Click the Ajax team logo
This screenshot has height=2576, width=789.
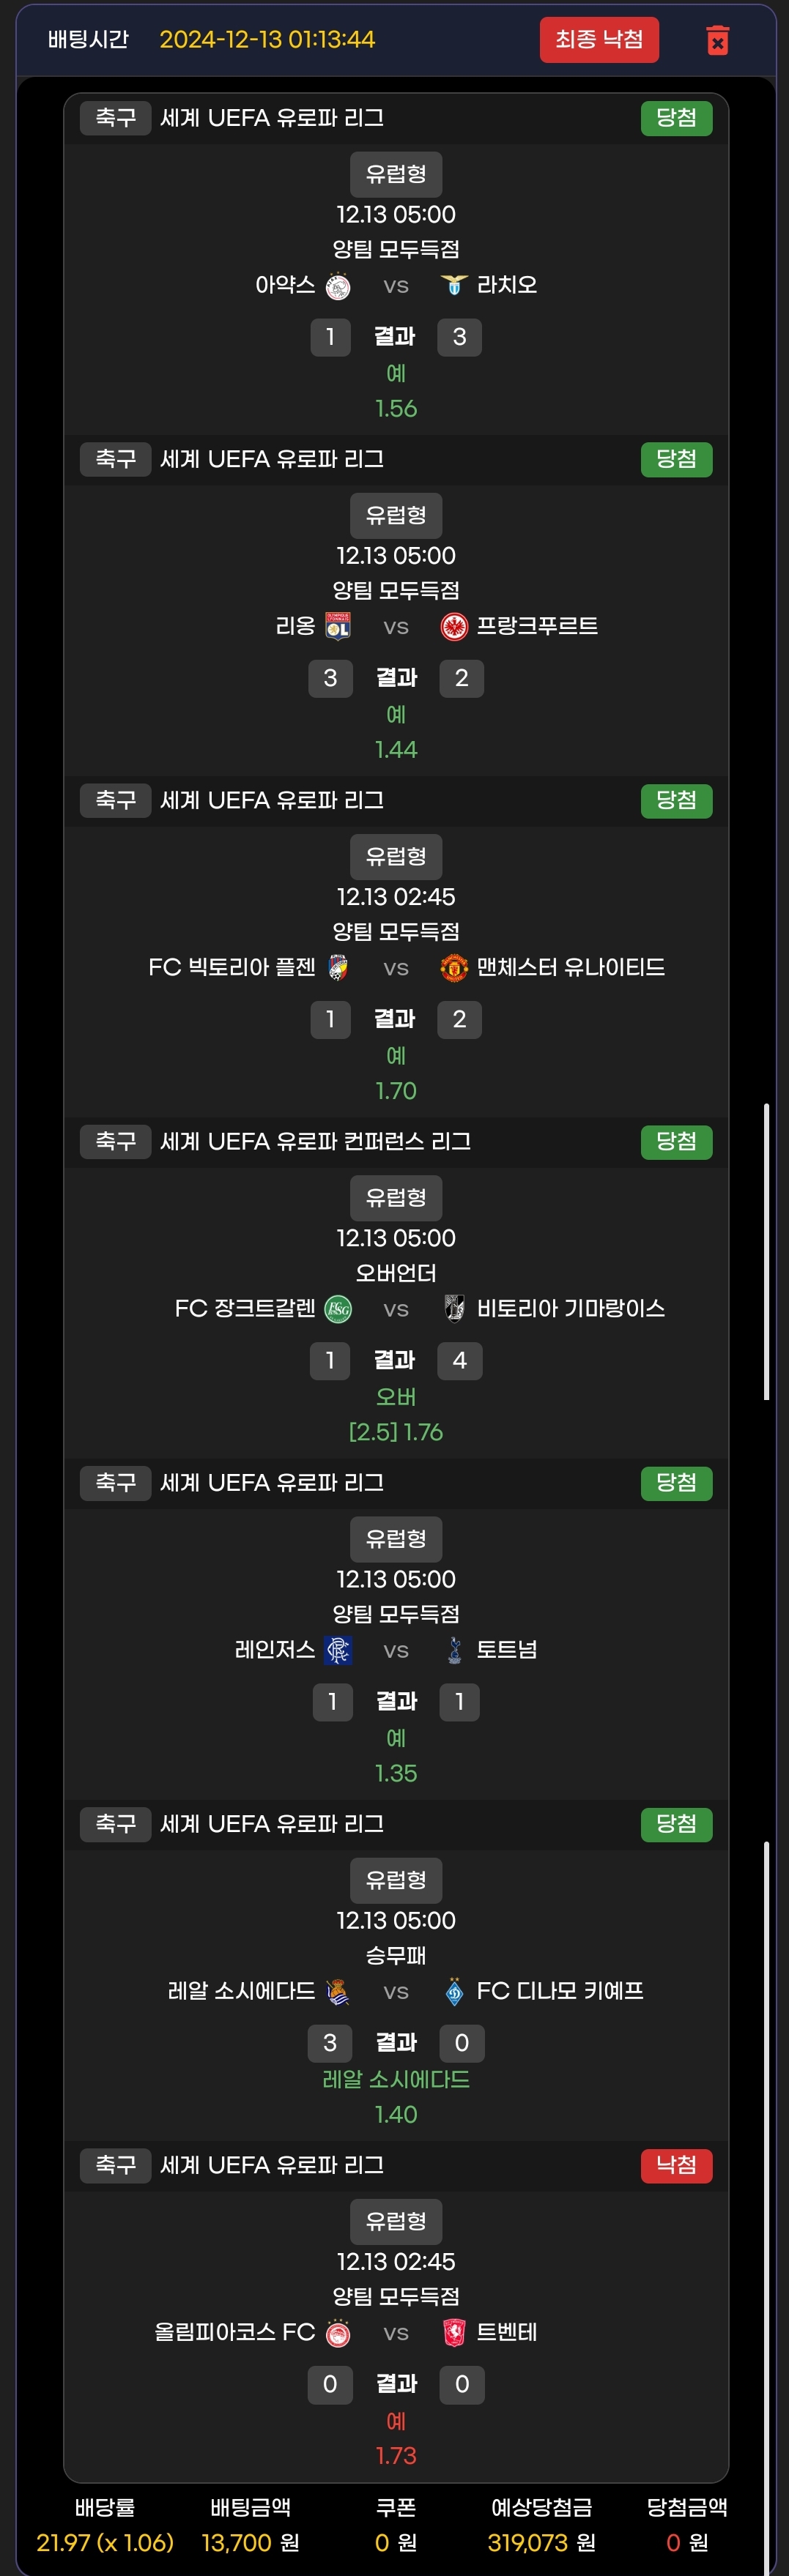click(338, 286)
